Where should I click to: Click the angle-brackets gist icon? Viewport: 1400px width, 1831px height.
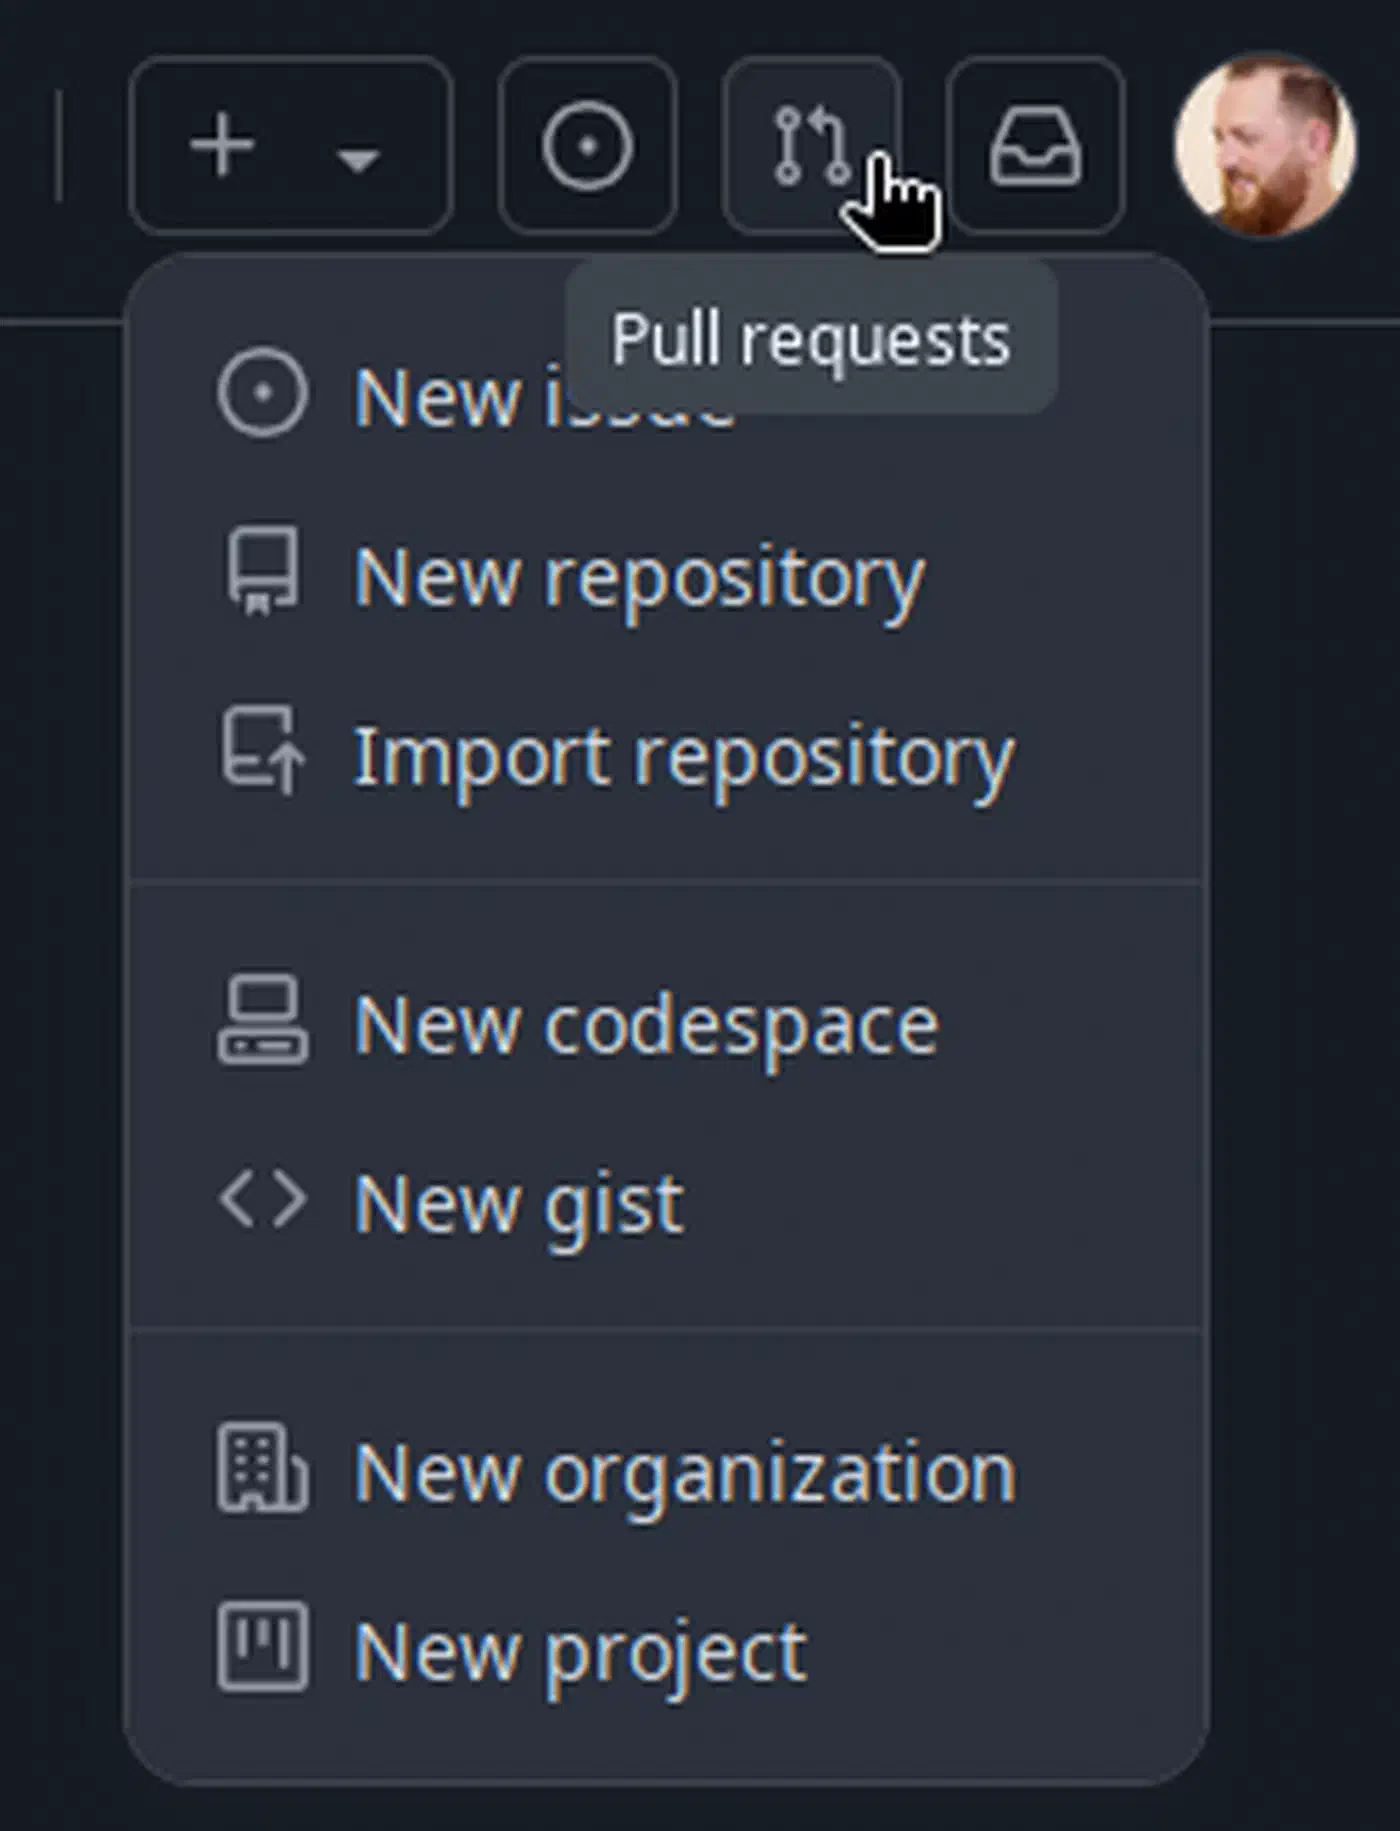(263, 1199)
